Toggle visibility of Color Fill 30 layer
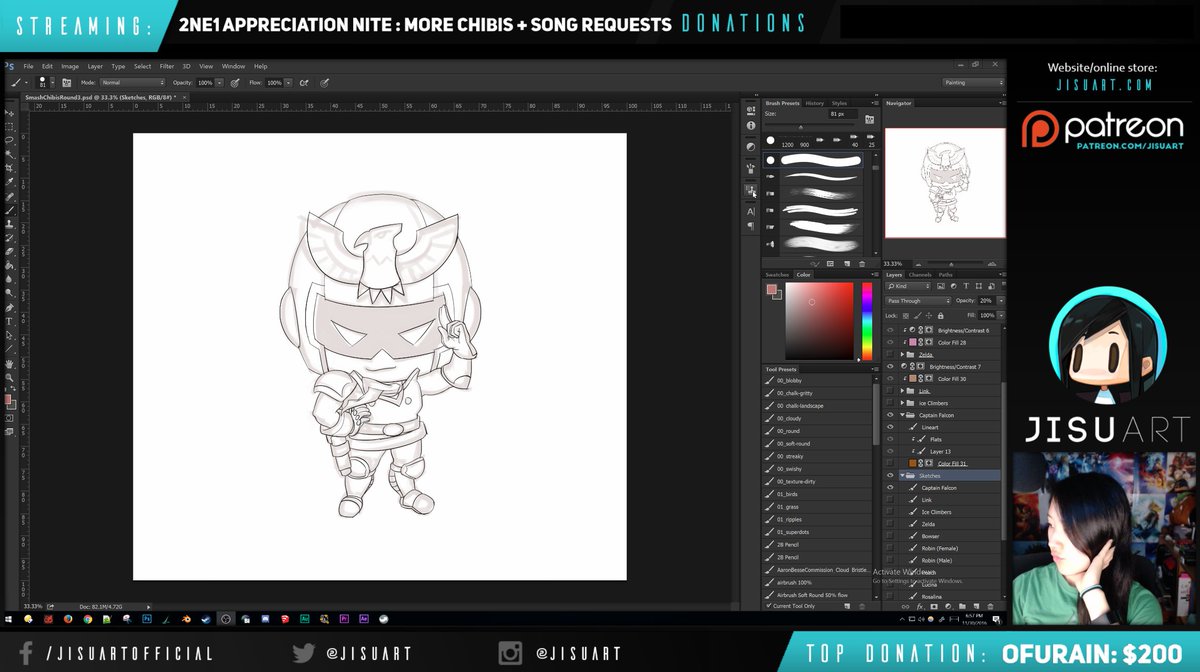Image resolution: width=1200 pixels, height=672 pixels. point(889,379)
